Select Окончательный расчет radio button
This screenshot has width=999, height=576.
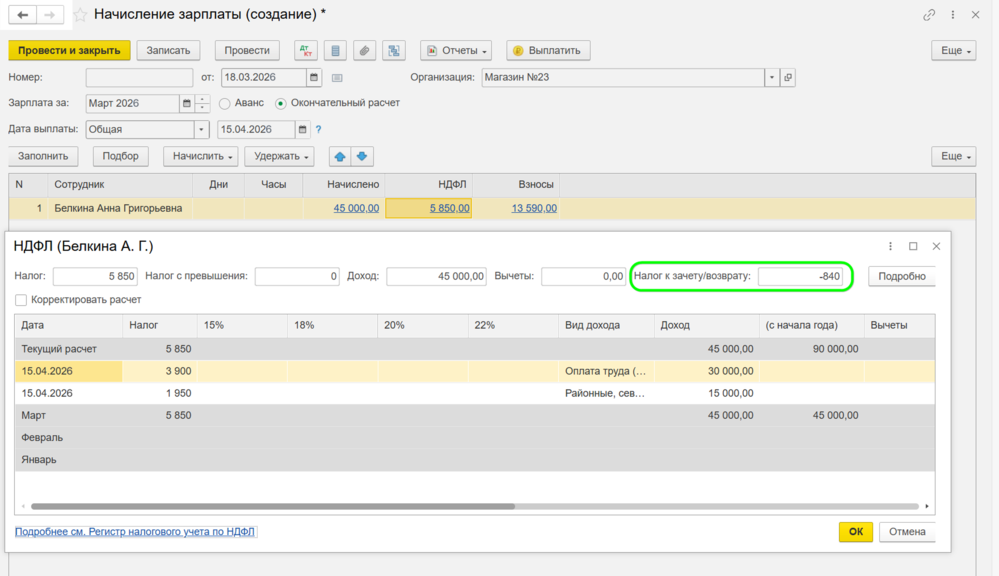tap(281, 103)
